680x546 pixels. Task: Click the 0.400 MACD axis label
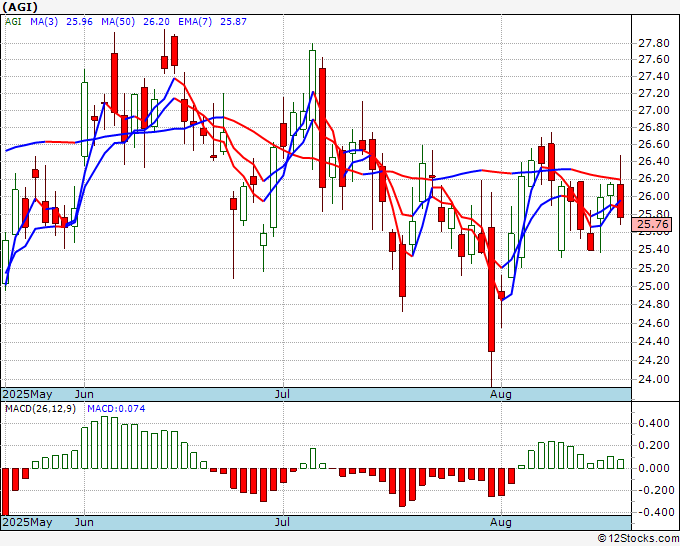[x=656, y=423]
